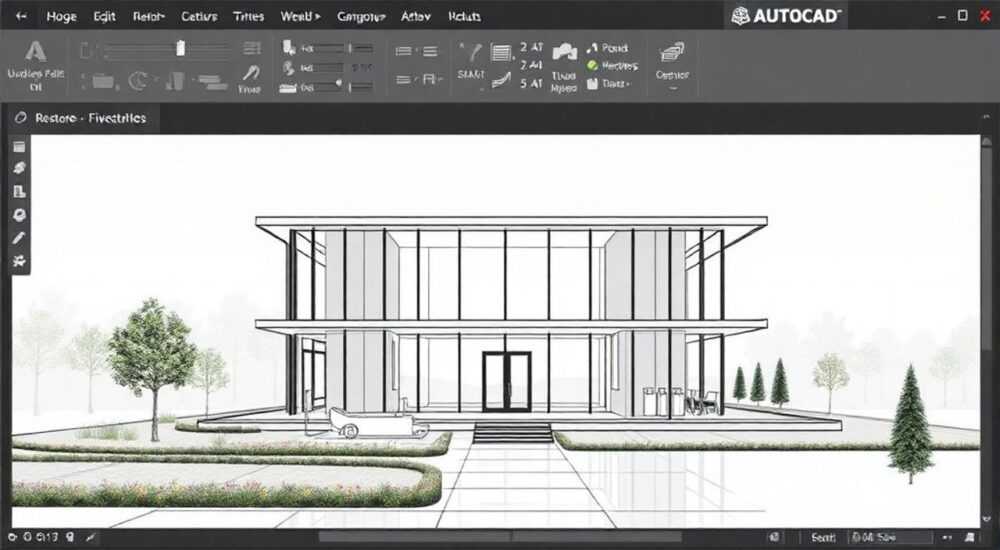Open the Hoge menu
This screenshot has width=1000, height=550.
coord(62,17)
